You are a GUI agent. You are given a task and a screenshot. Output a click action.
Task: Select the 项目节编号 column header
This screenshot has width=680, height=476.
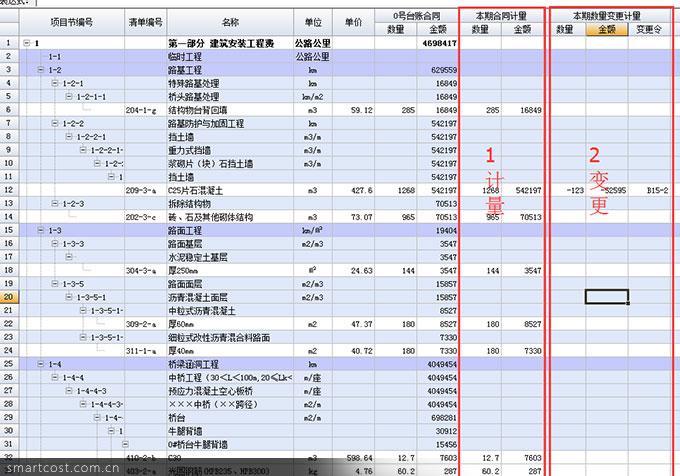coord(72,22)
